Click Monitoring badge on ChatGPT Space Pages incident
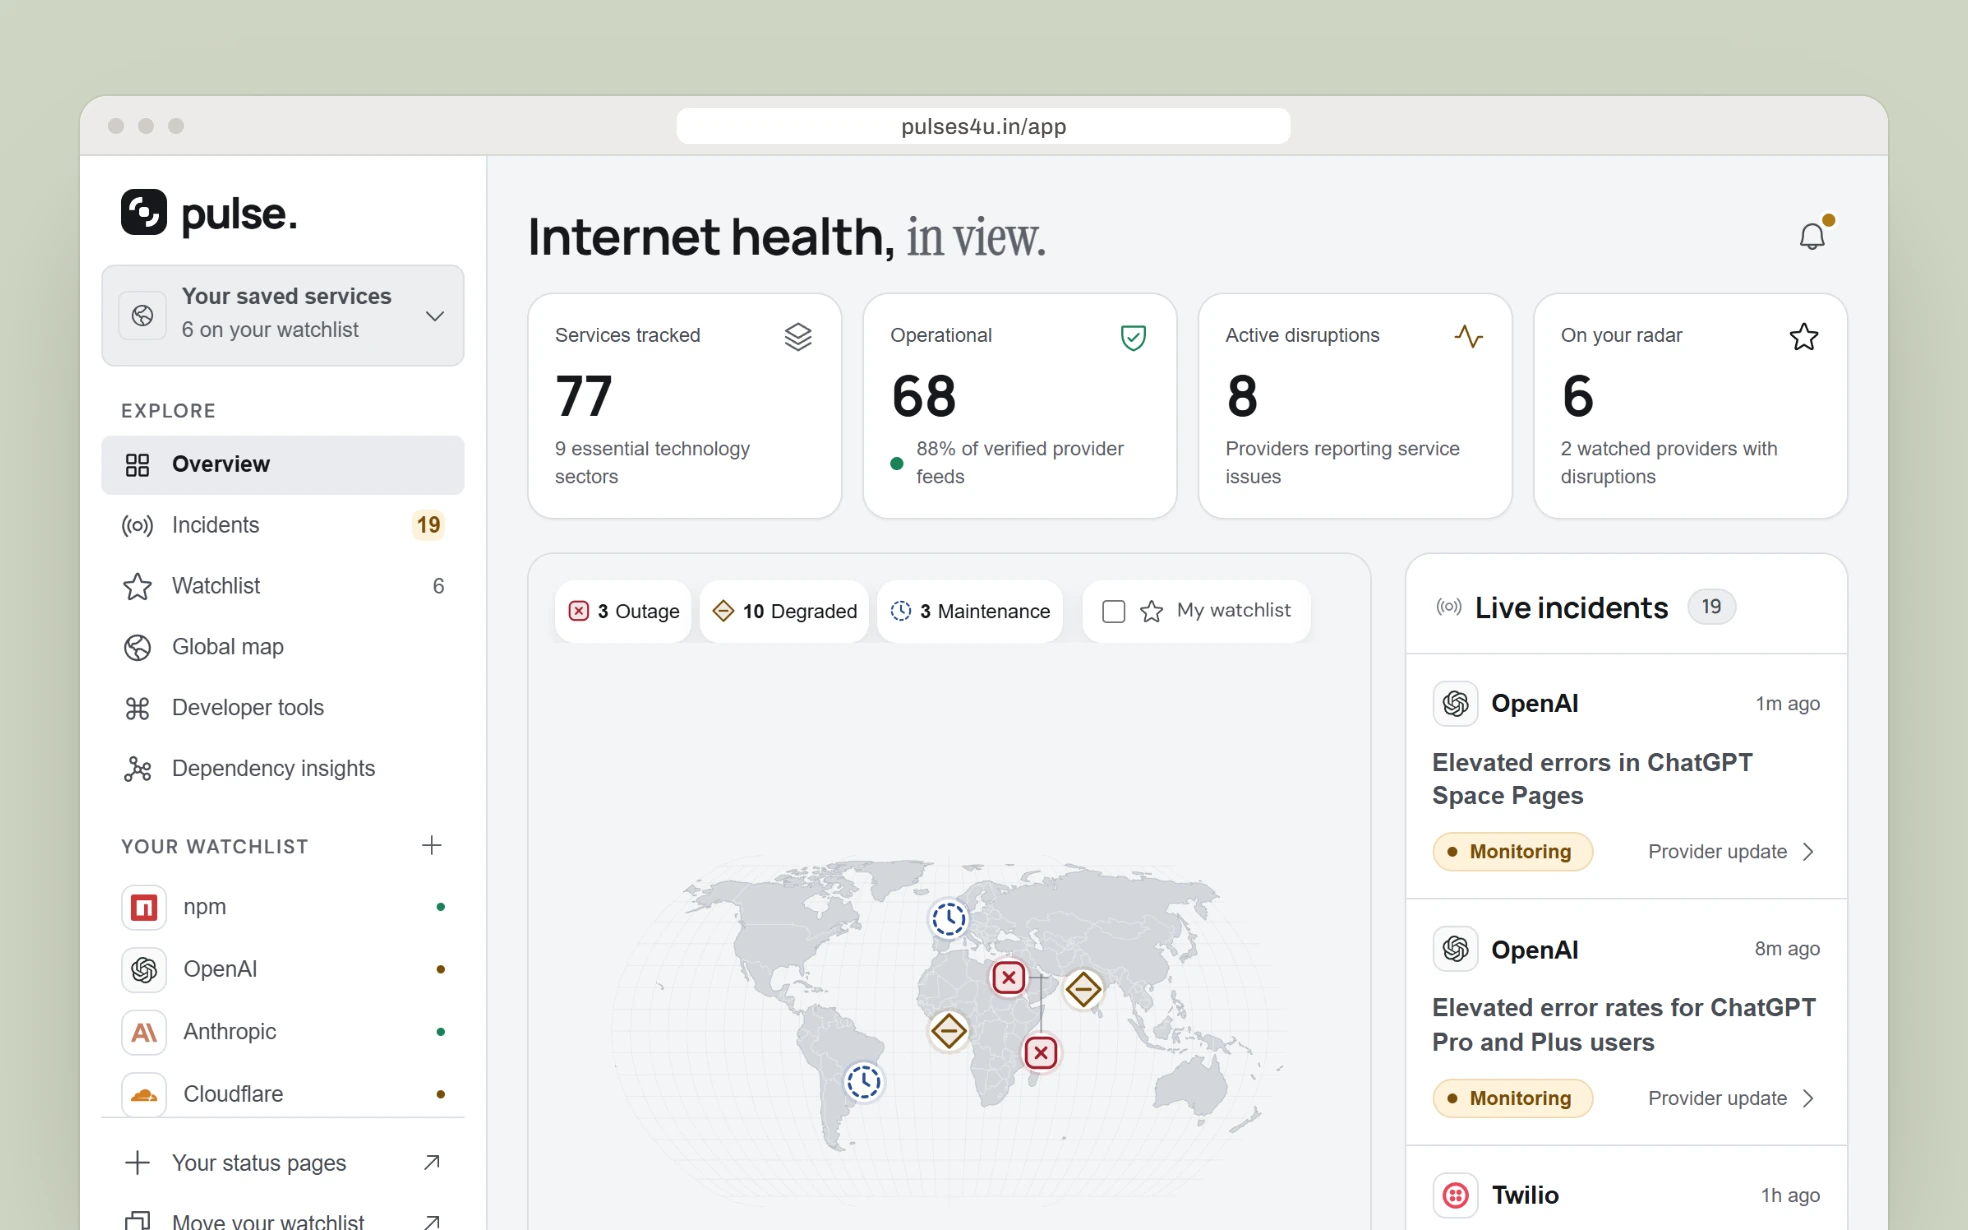This screenshot has height=1230, width=1968. point(1512,852)
